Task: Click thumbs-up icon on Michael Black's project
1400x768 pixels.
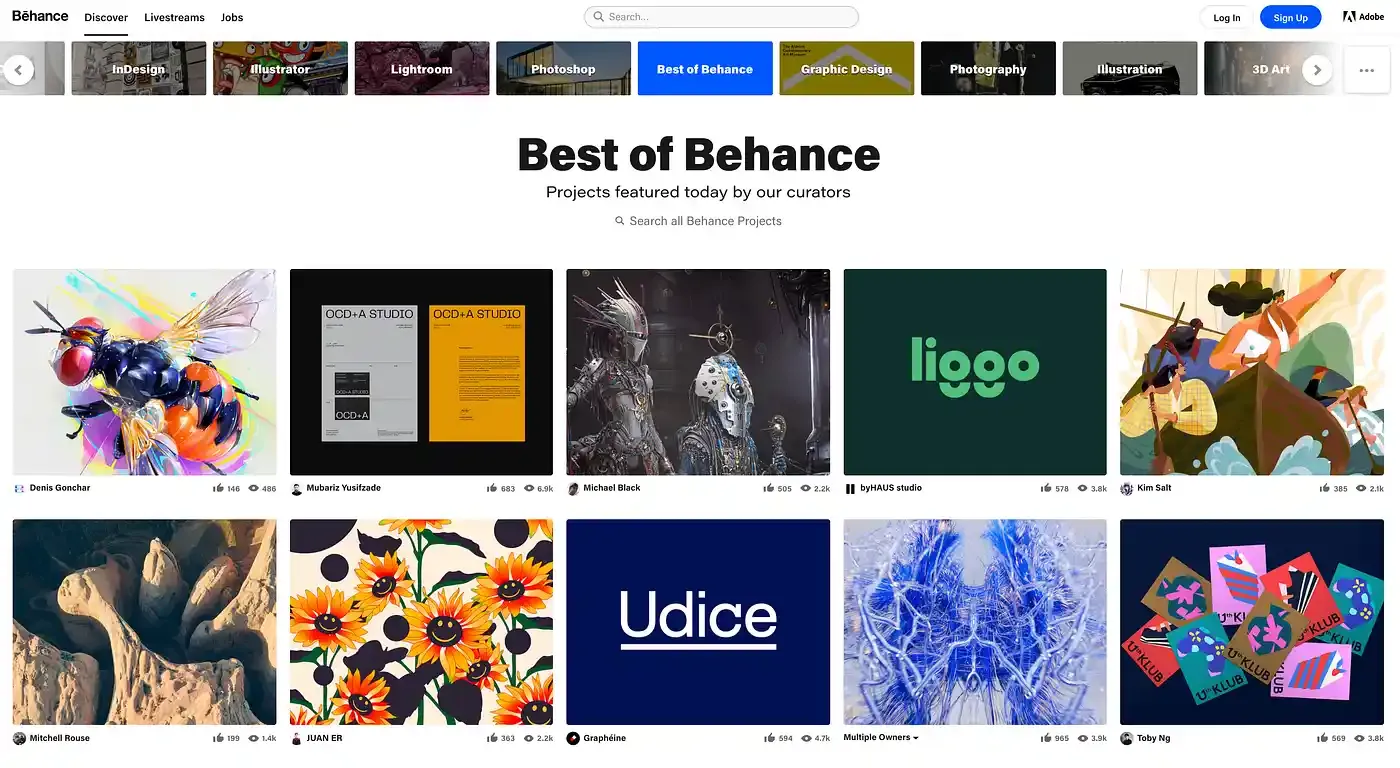Action: coord(769,489)
